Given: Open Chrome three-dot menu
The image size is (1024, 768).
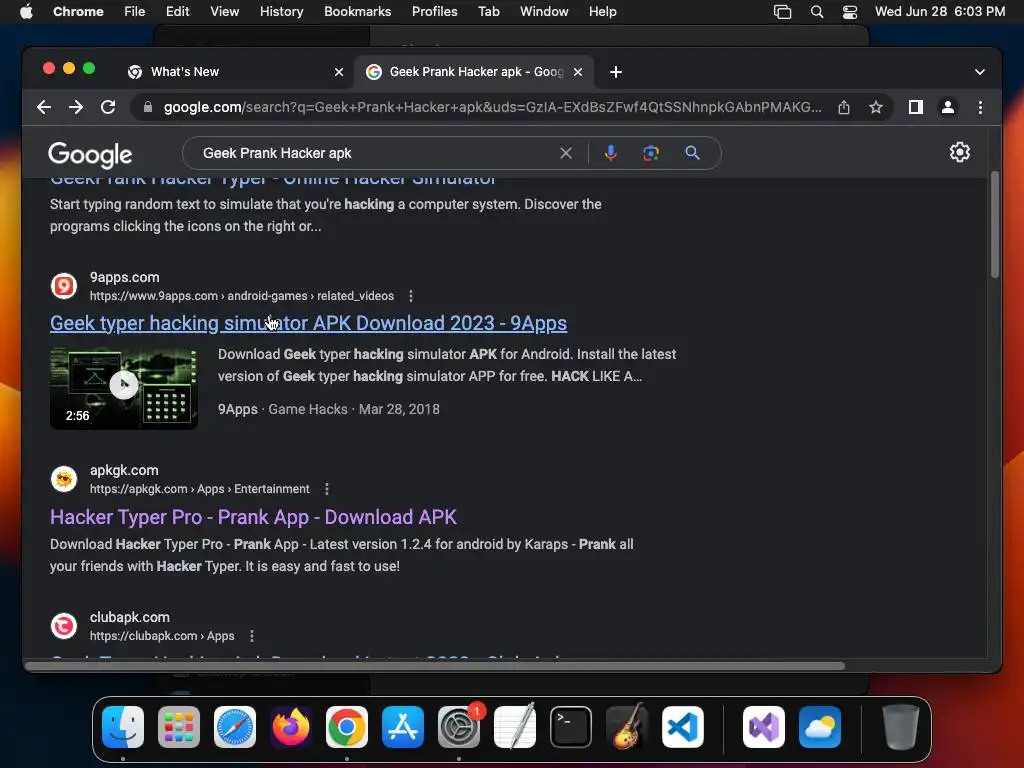Looking at the screenshot, I should 980,107.
